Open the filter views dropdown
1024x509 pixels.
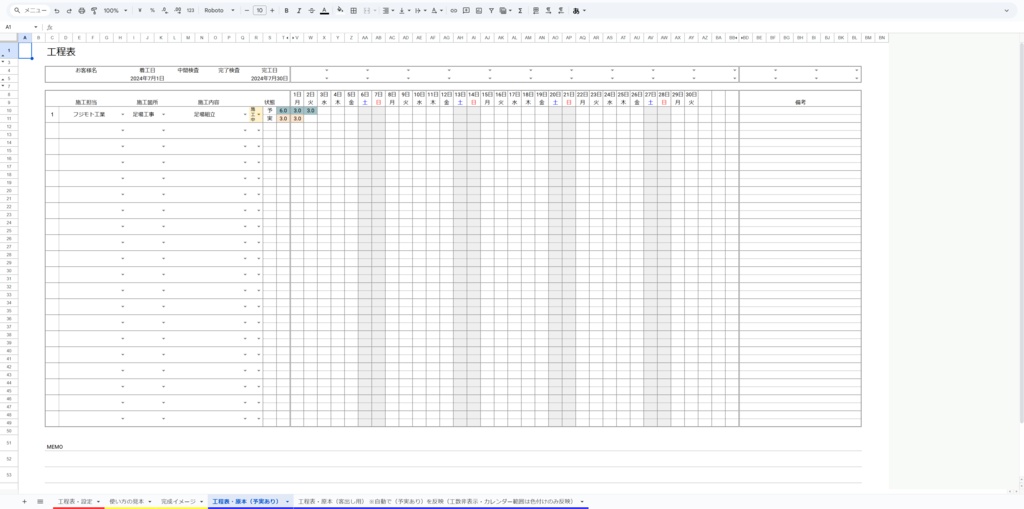click(x=505, y=10)
